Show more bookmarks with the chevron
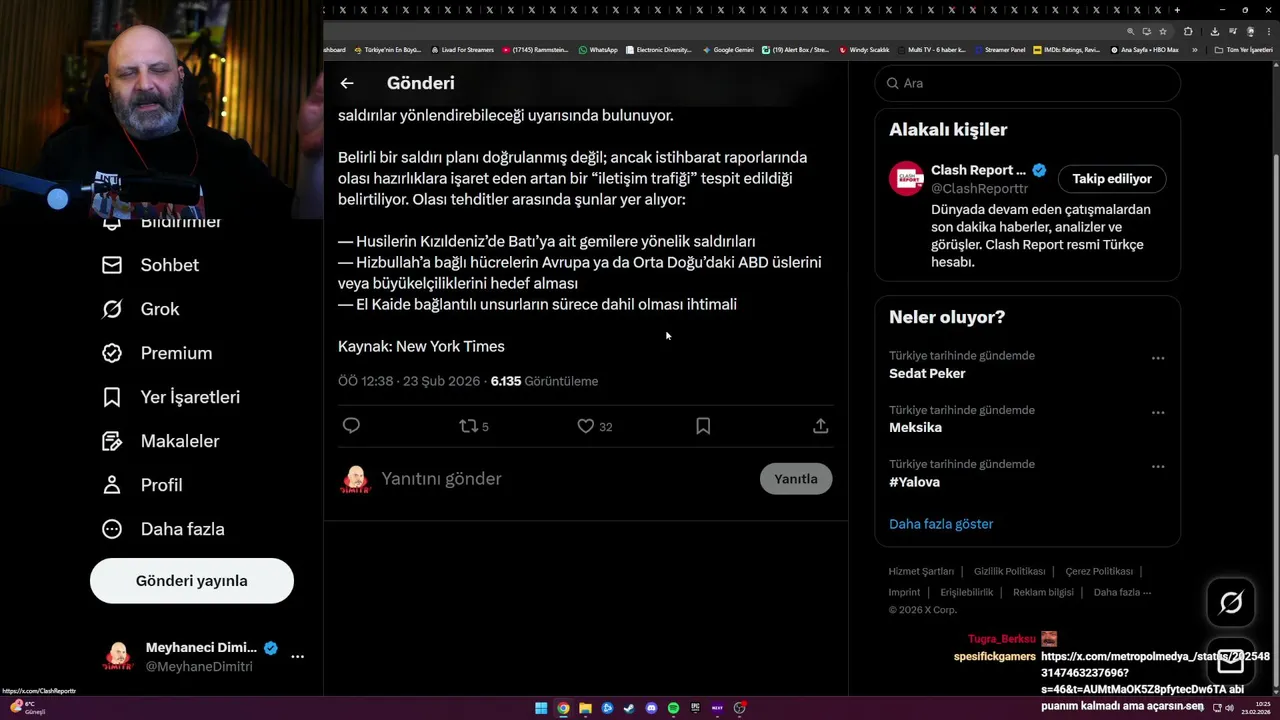The width and height of the screenshot is (1280, 720). point(1194,49)
